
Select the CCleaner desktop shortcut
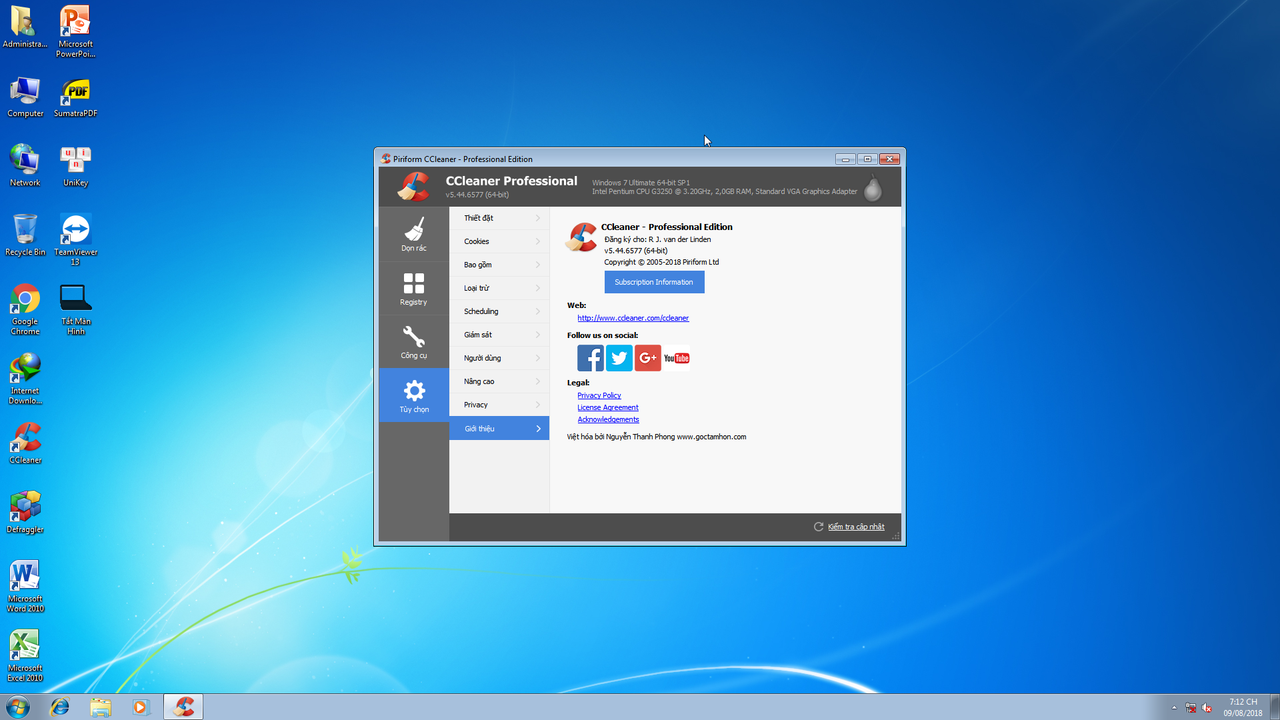click(25, 443)
